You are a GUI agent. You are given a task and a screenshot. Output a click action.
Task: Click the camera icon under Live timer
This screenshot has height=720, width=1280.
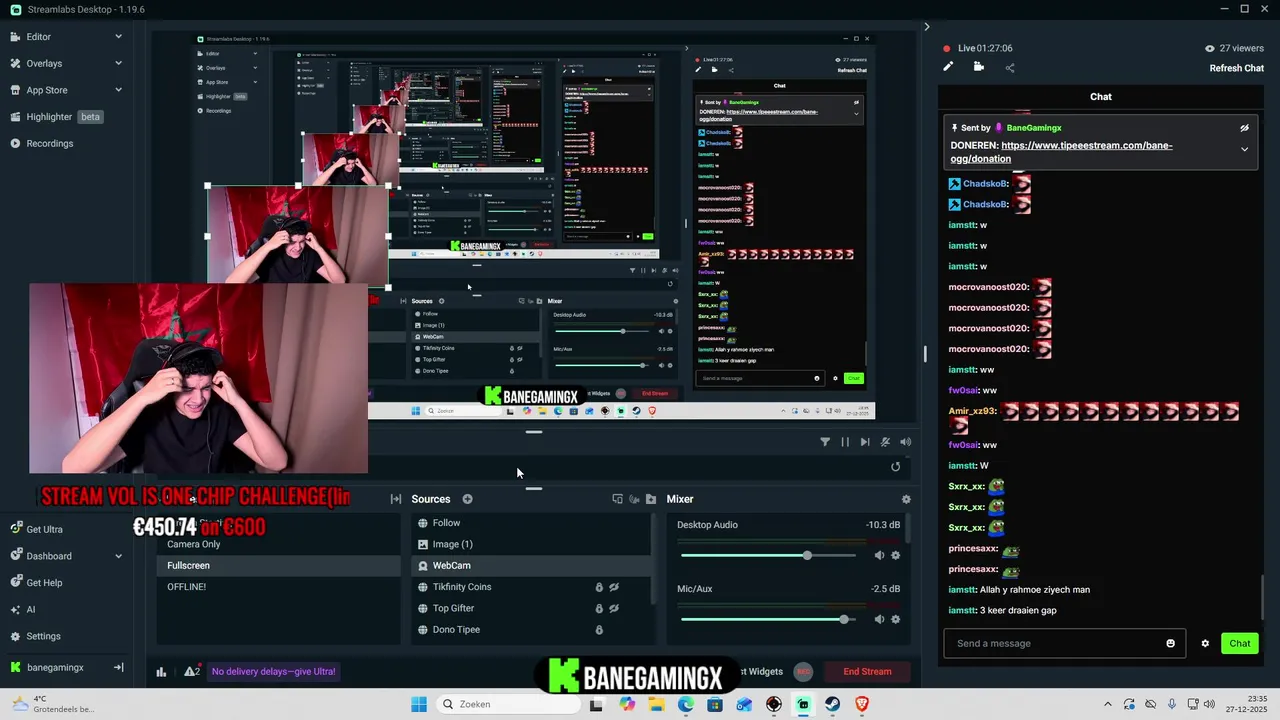[978, 67]
